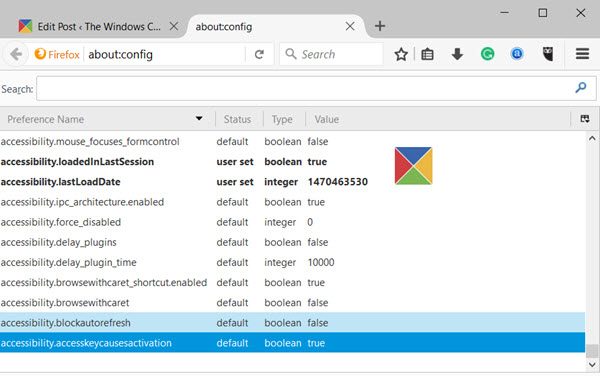Viewport: 600px width, 376px height.
Task: Maximize the Firefox window
Action: tap(543, 13)
